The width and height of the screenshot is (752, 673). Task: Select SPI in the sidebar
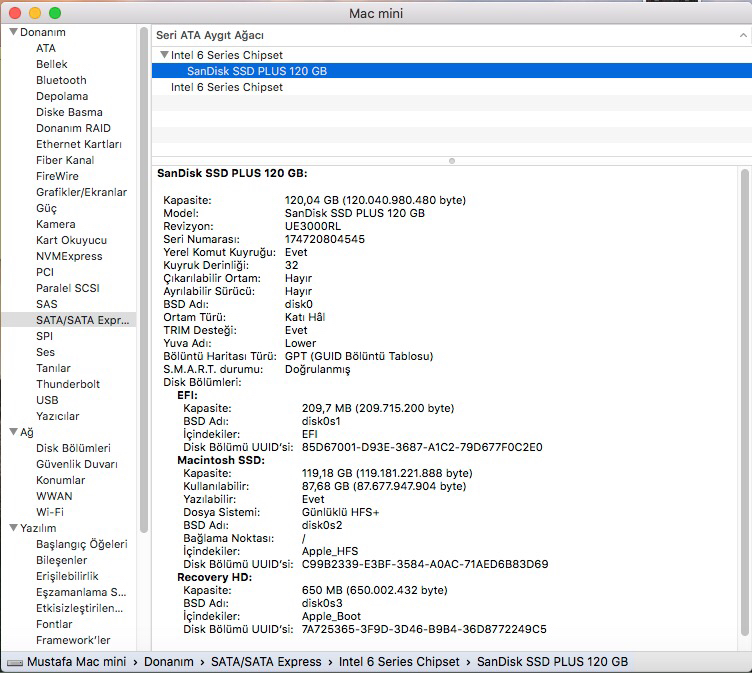(45, 336)
